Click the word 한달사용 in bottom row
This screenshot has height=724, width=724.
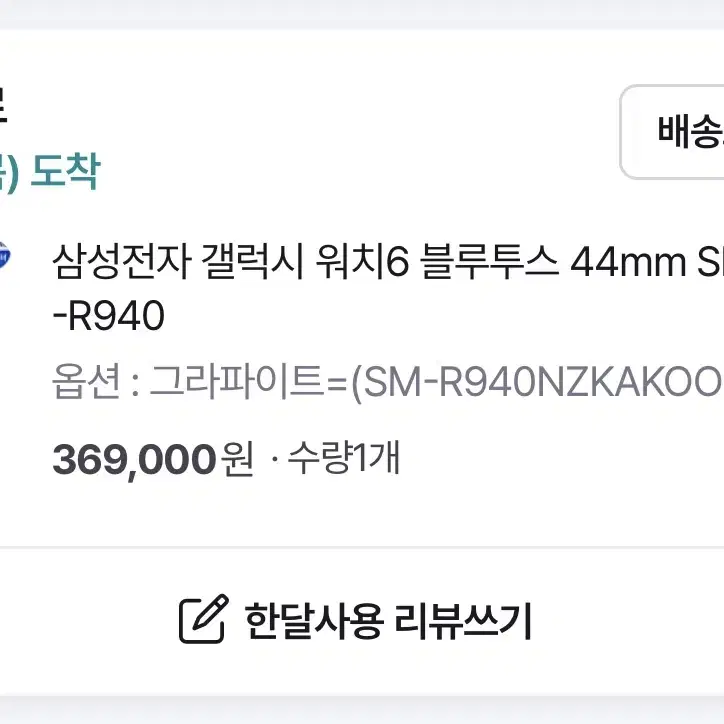[314, 621]
